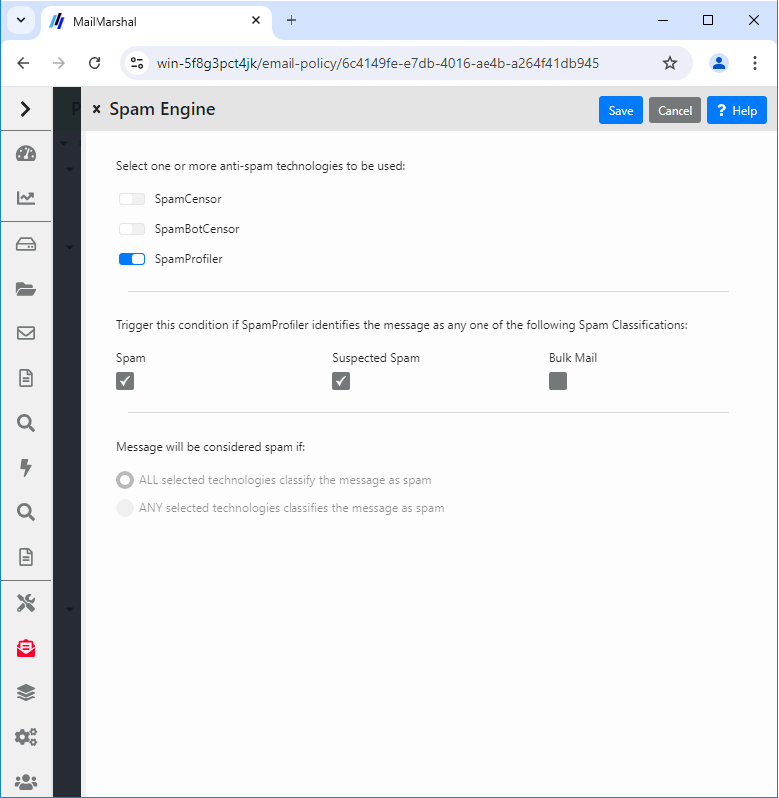The height and width of the screenshot is (798, 779).
Task: Open a new browser tab
Action: click(291, 20)
